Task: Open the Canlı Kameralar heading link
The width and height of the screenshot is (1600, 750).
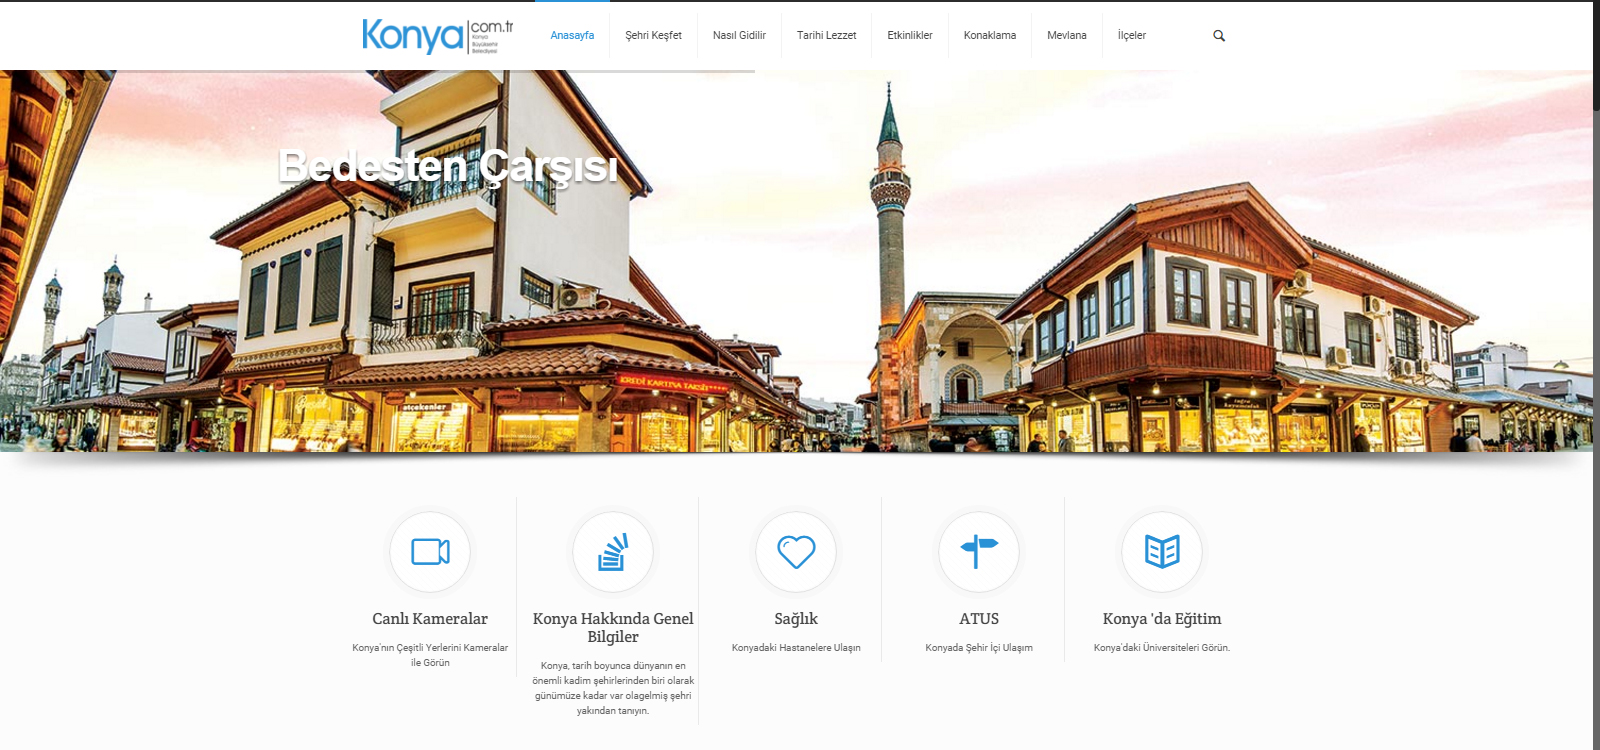Action: point(430,619)
